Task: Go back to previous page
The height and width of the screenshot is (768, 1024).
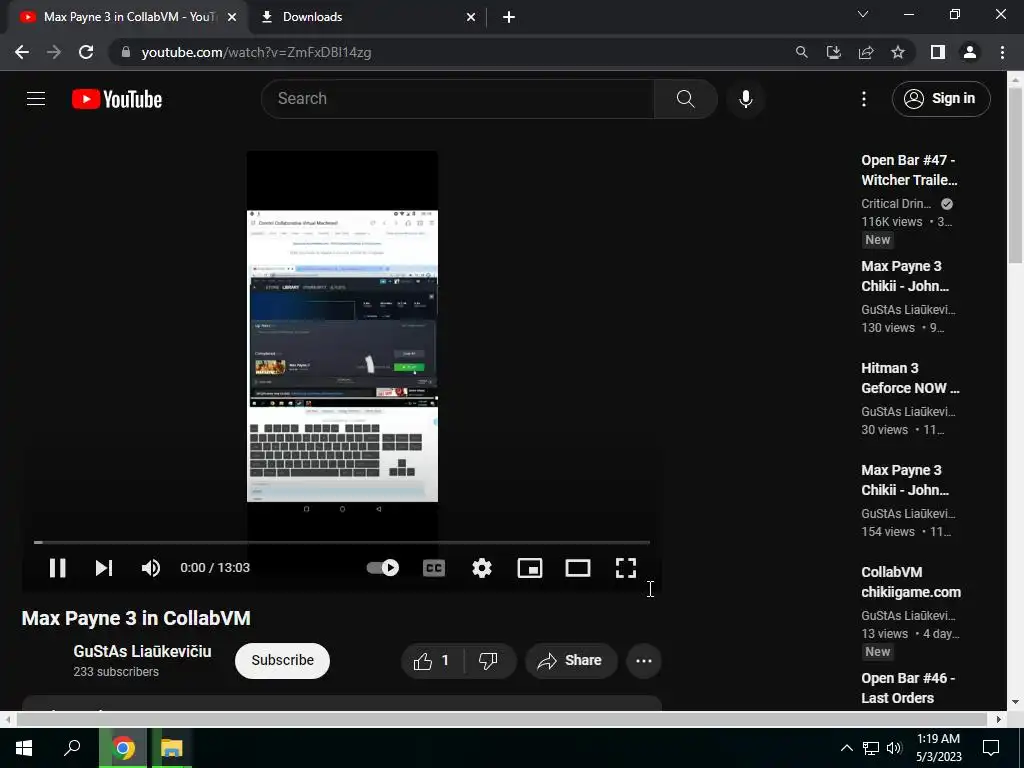Action: tap(22, 52)
